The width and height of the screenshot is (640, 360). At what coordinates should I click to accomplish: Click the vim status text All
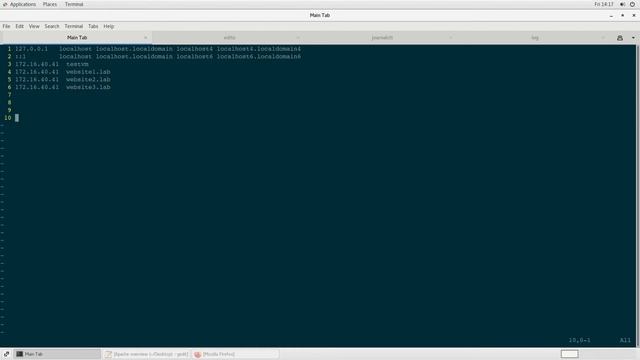(625, 340)
